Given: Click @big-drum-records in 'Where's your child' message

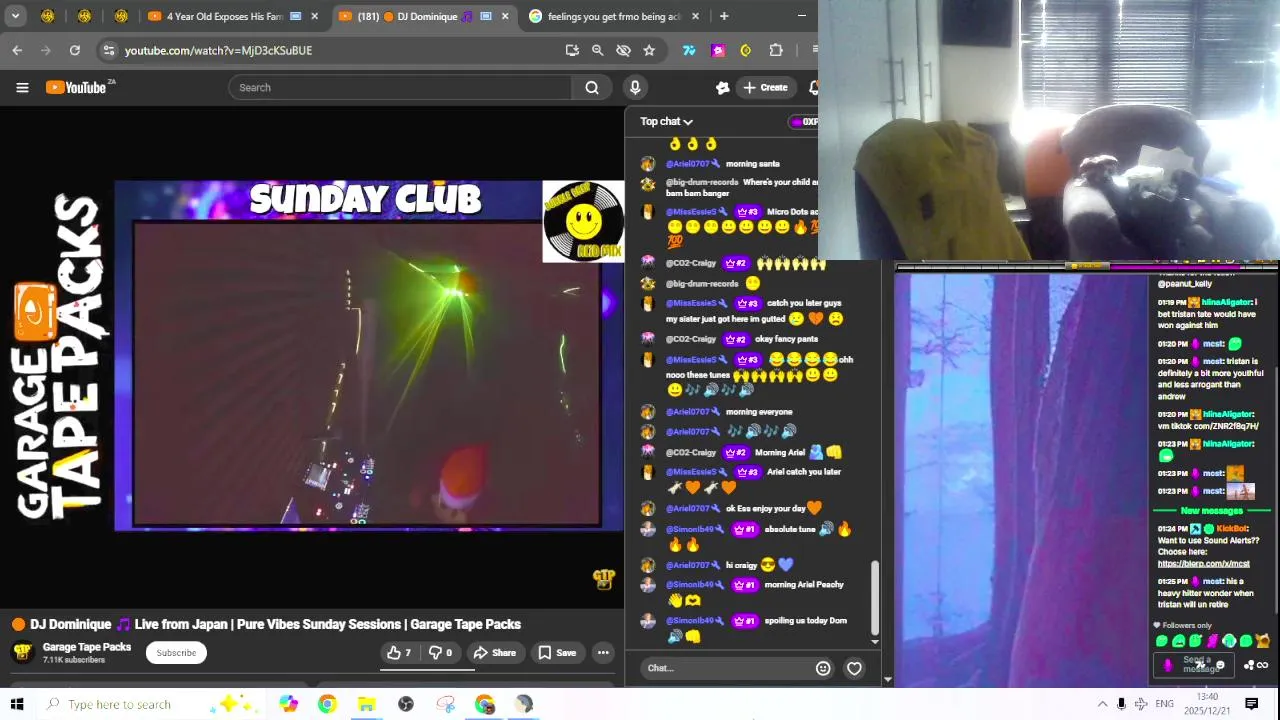Looking at the screenshot, I should (x=702, y=182).
